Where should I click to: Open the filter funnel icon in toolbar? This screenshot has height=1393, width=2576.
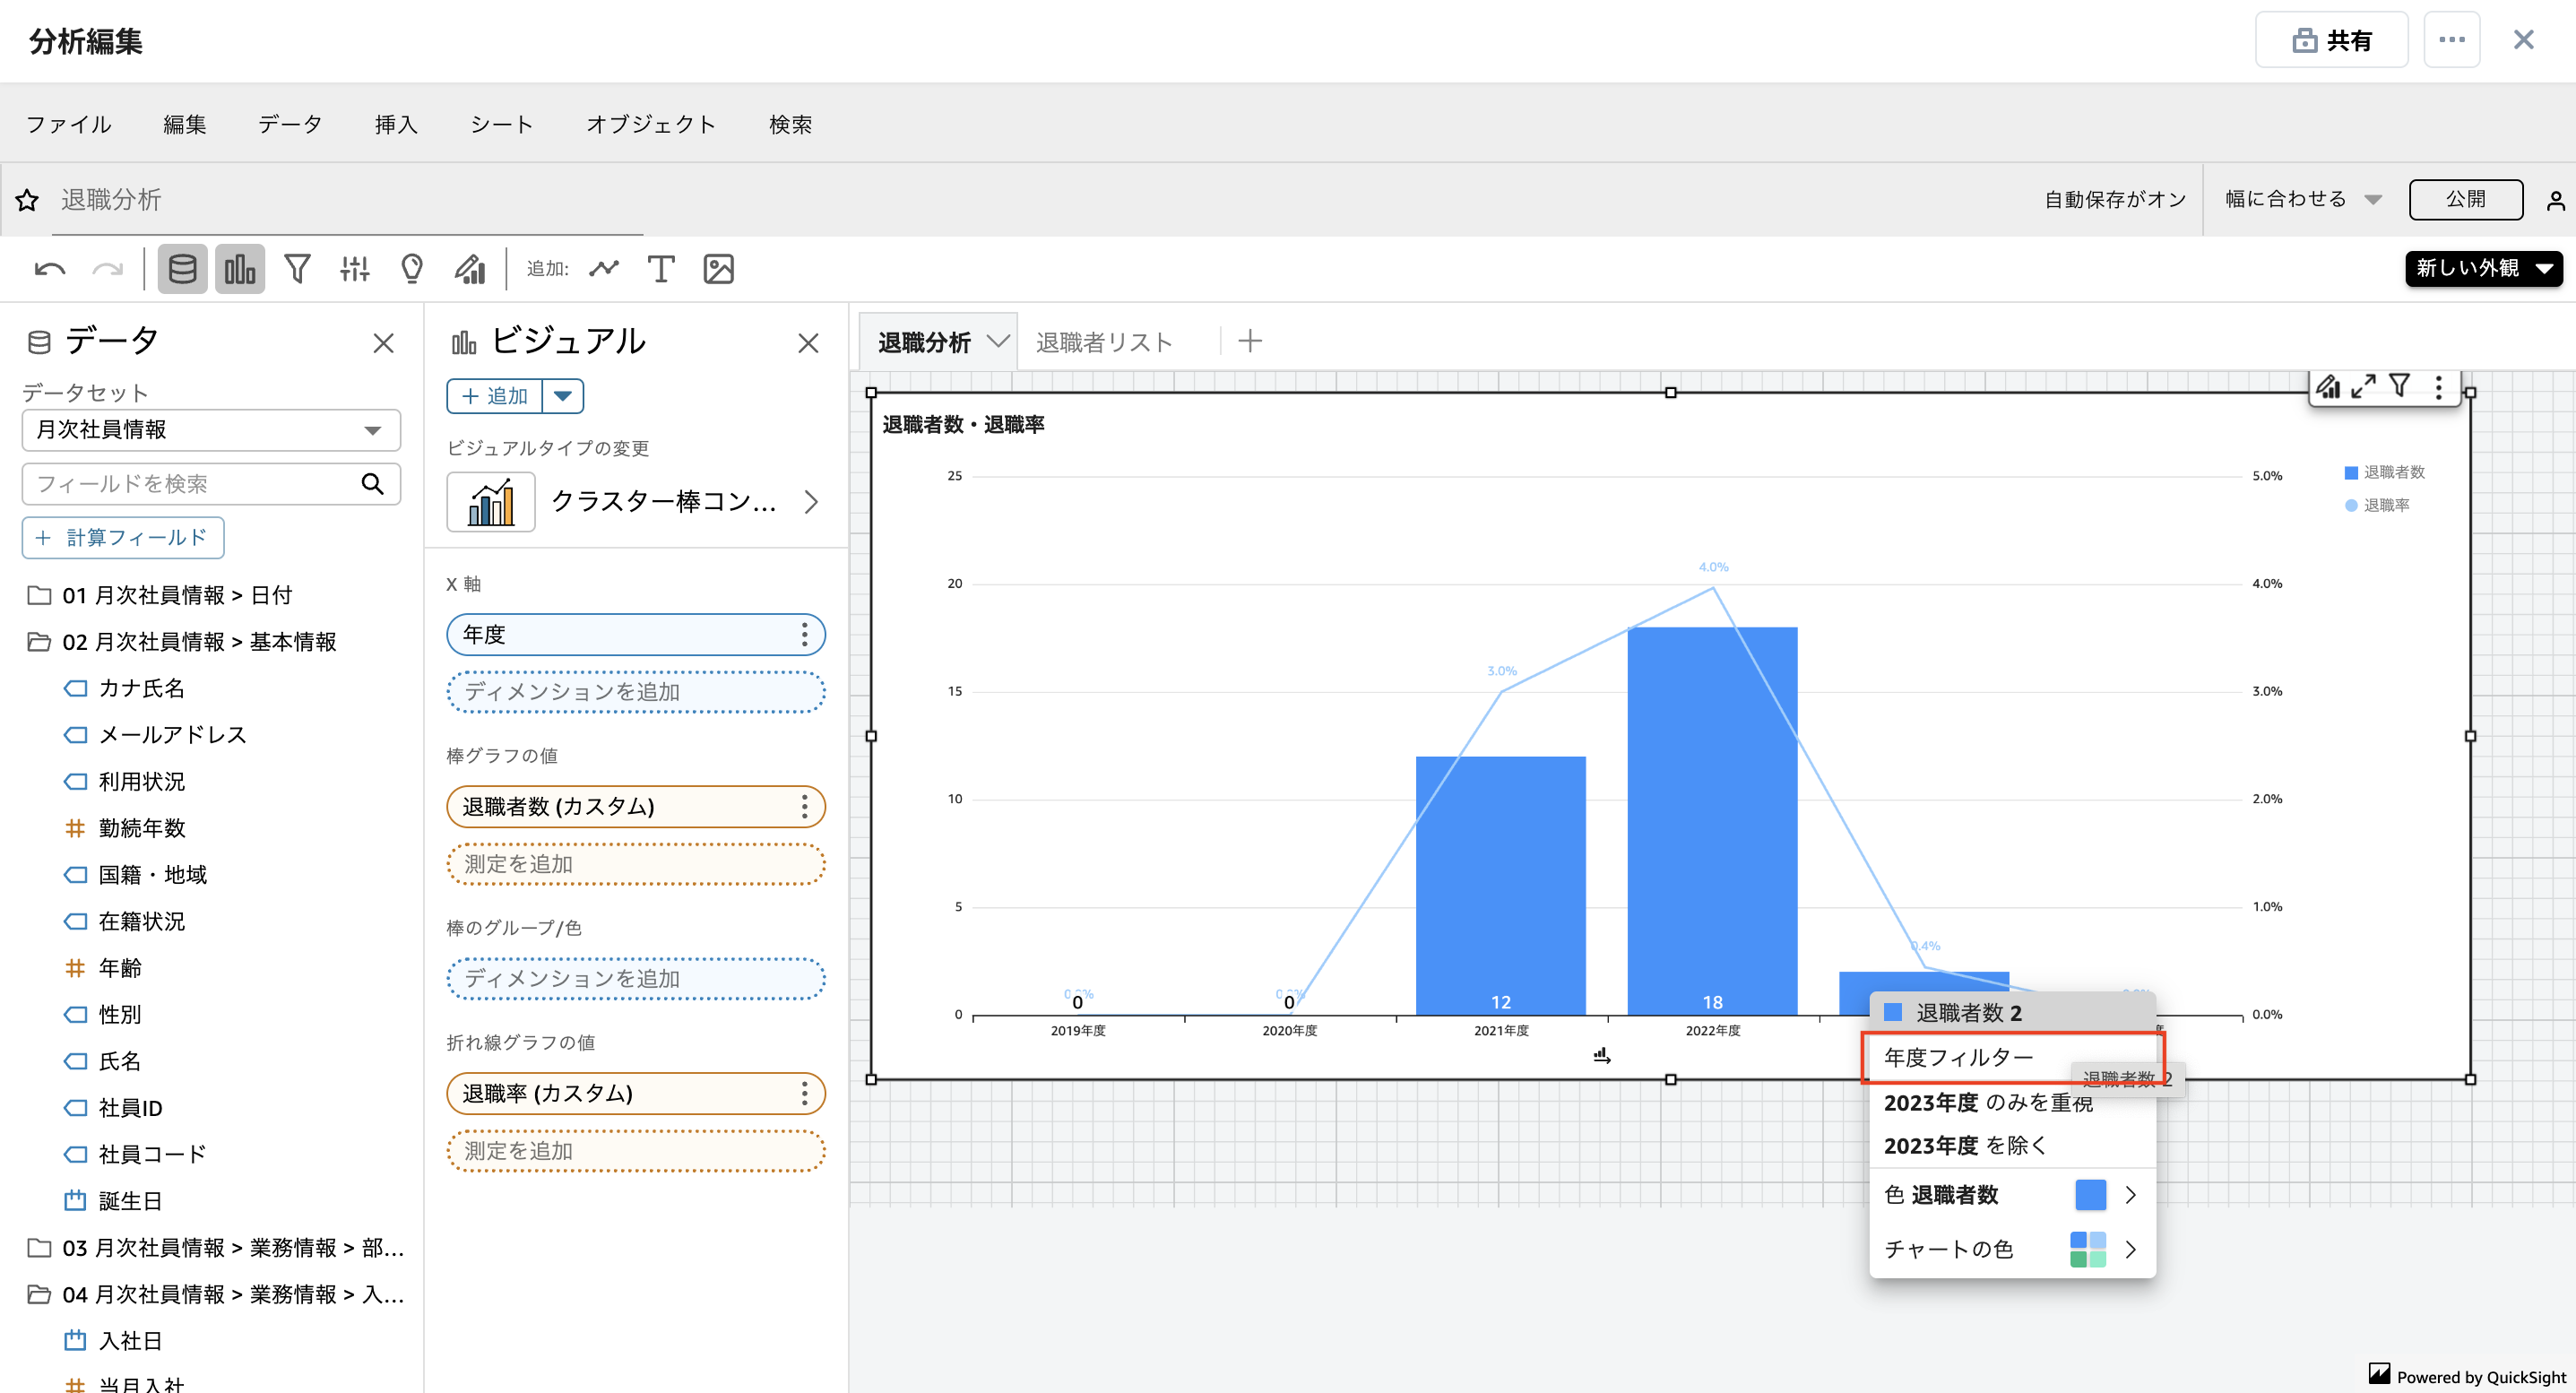pyautogui.click(x=297, y=269)
